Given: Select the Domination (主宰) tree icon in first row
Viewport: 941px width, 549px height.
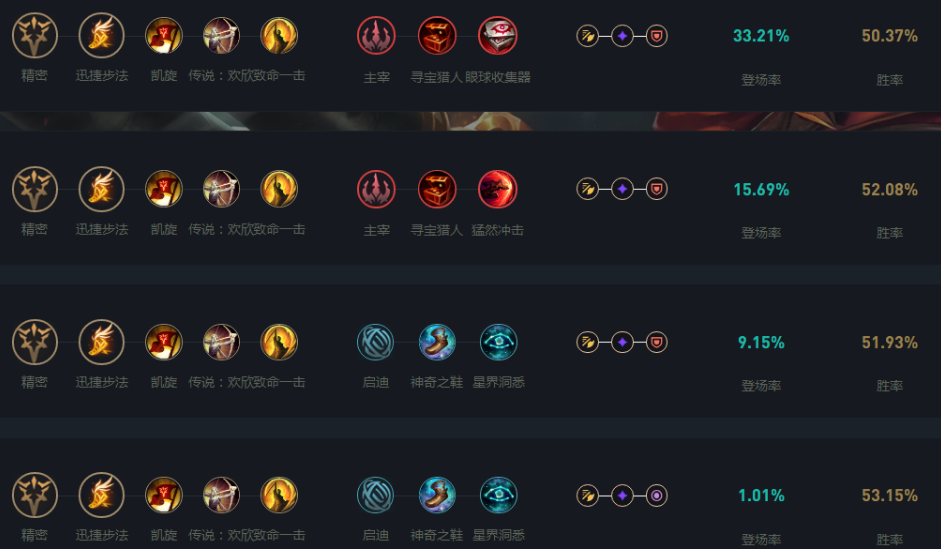Looking at the screenshot, I should (376, 35).
